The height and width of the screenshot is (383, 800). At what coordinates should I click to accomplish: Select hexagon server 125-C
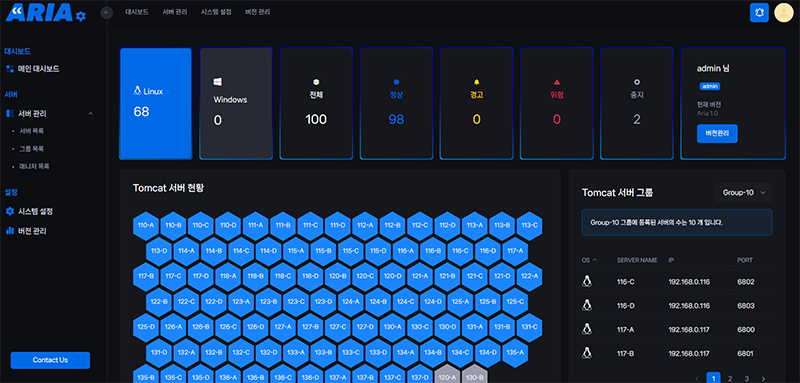click(x=515, y=301)
